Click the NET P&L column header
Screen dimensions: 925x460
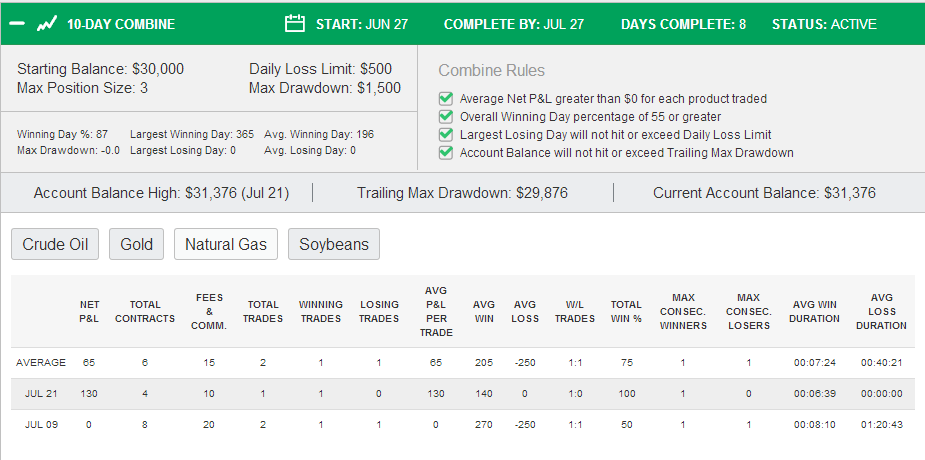click(x=90, y=311)
